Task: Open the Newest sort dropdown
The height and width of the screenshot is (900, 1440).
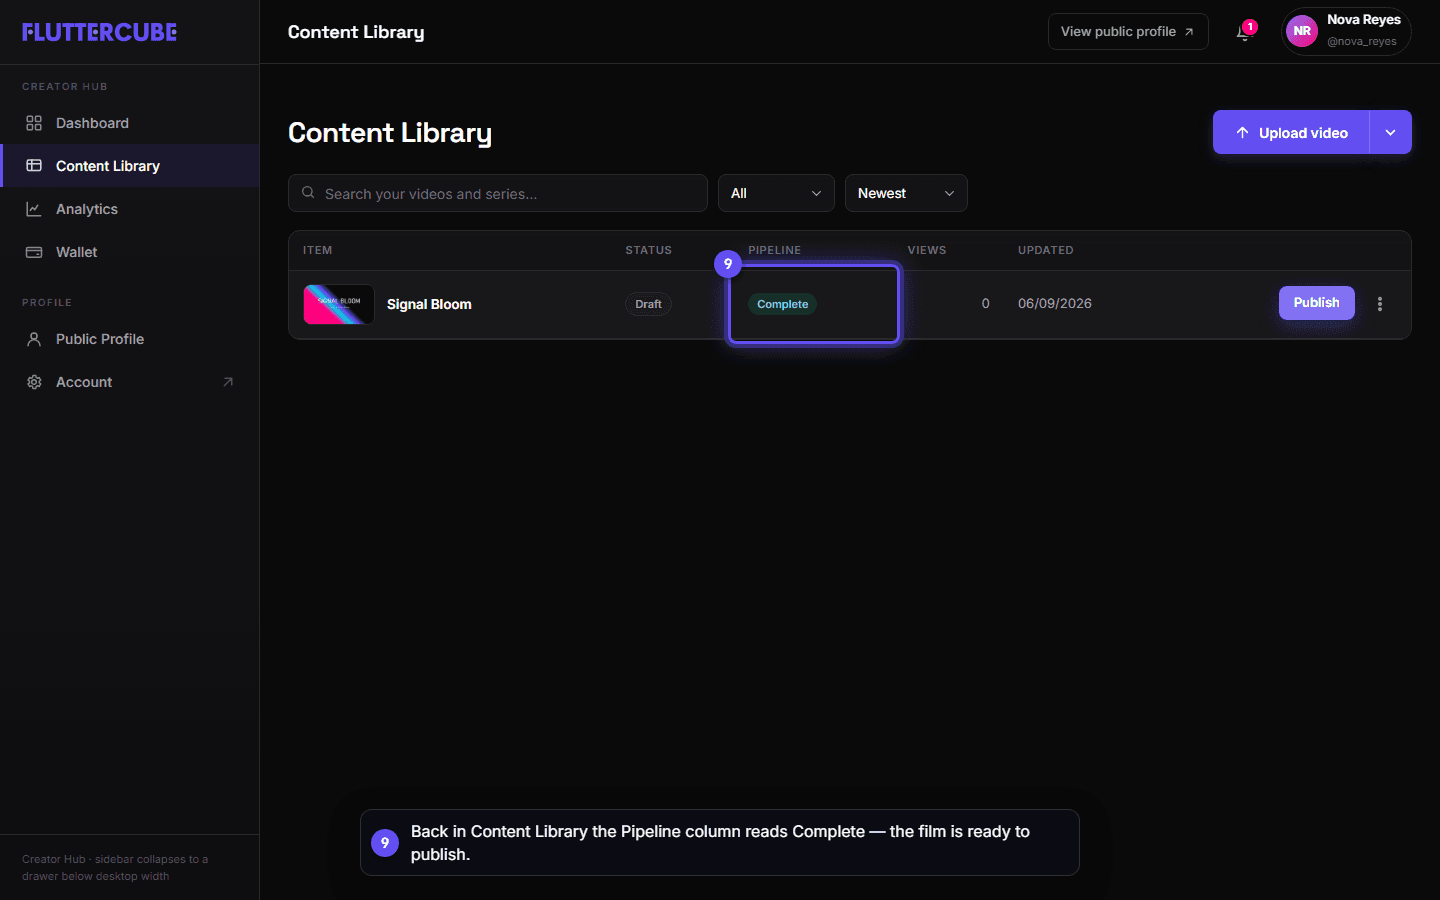Action: click(x=906, y=193)
